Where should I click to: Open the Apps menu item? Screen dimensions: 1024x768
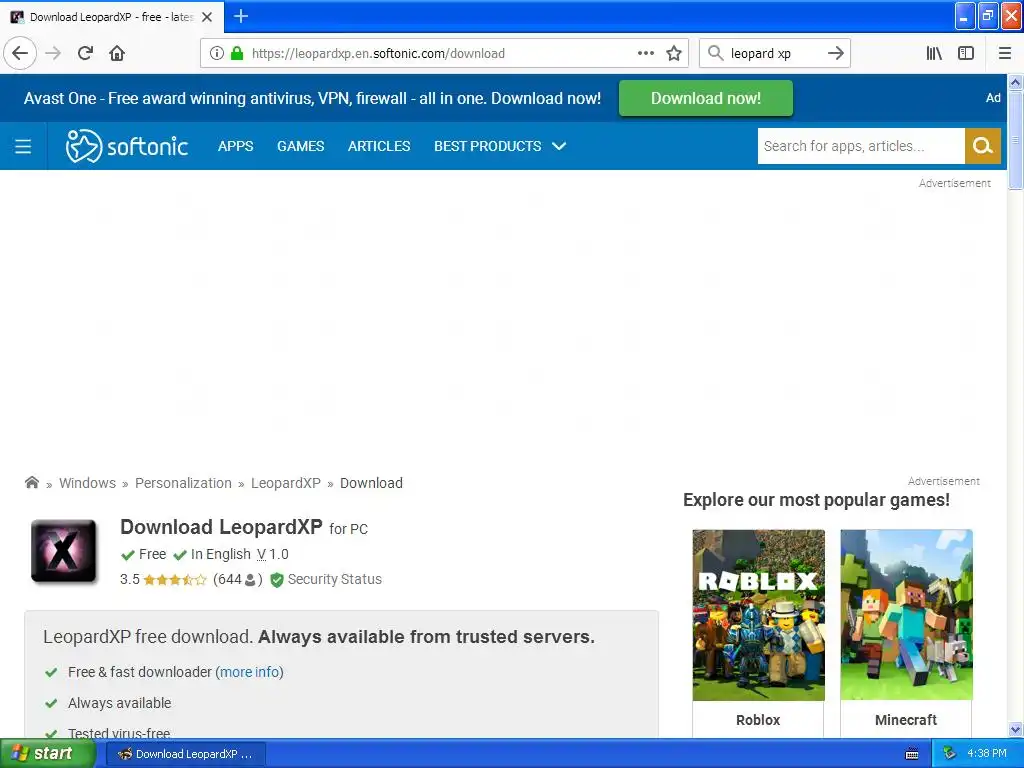click(x=235, y=146)
